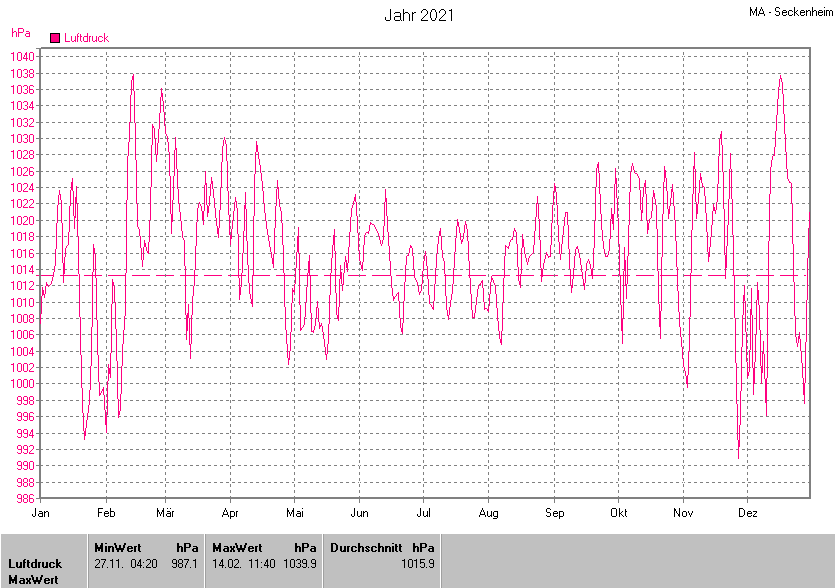Select the Luftdruck legend label
This screenshot has height=588, width=835.
click(86, 38)
